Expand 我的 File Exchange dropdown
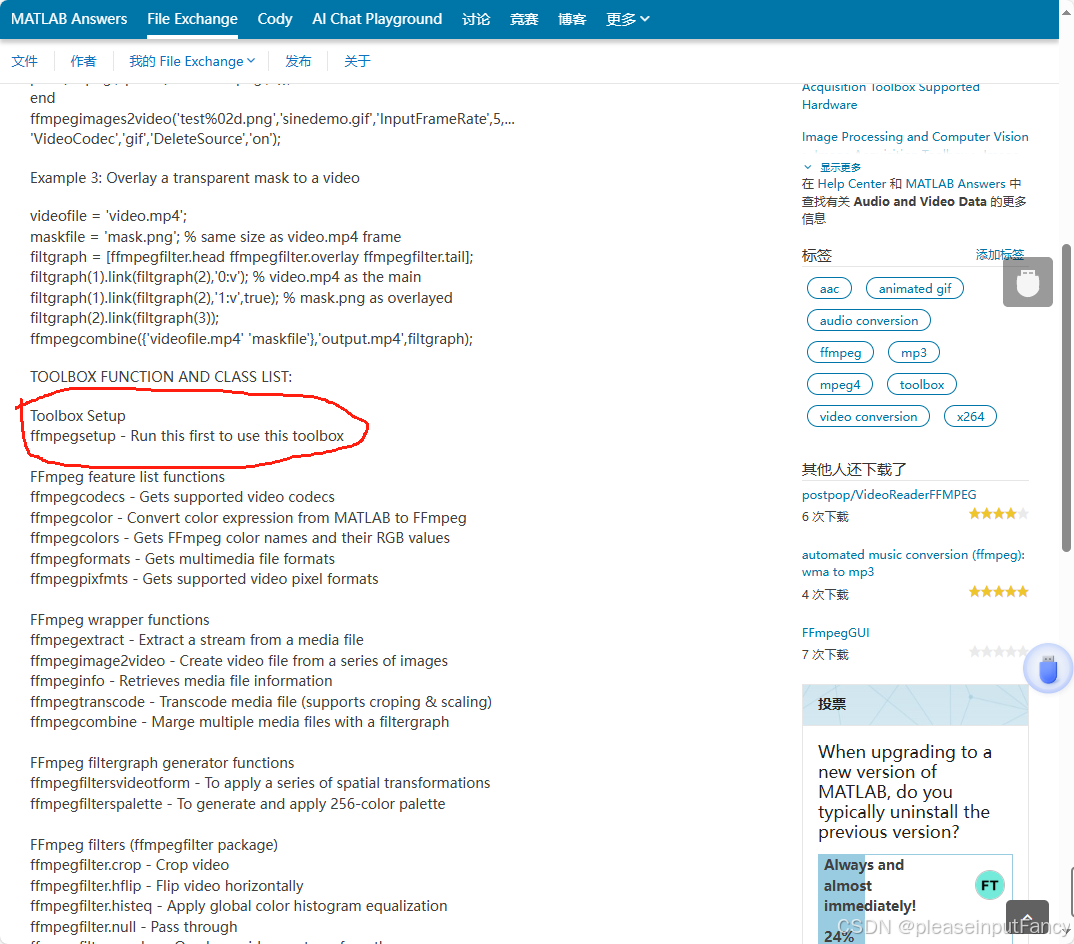Viewport: 1074px width, 944px height. [x=192, y=61]
